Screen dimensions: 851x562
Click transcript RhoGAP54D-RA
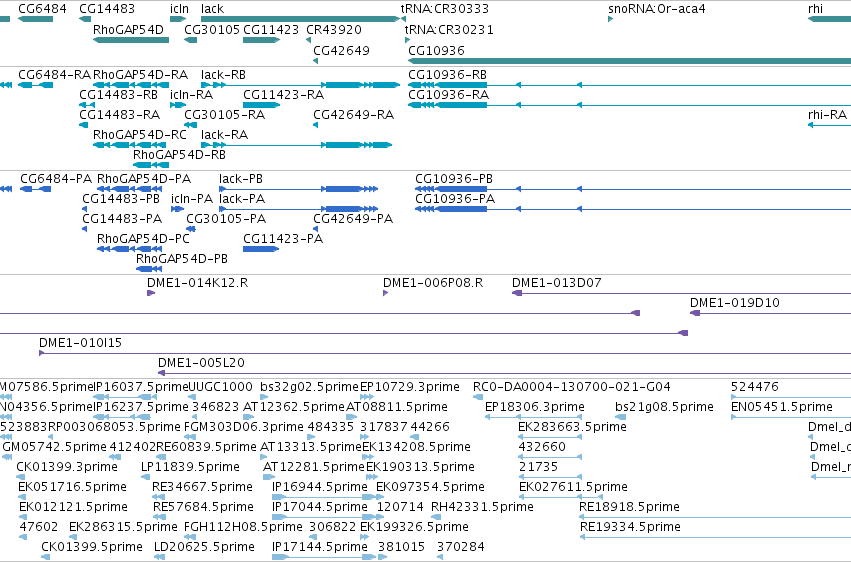(x=141, y=74)
